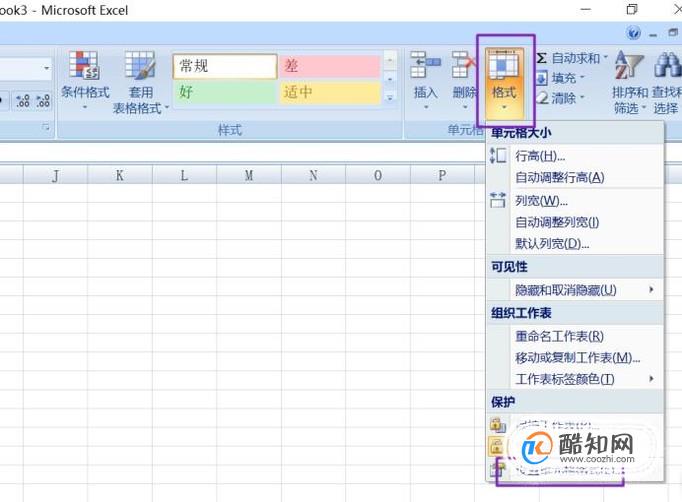Click the Increase Decimal icon
The image size is (682, 502).
pos(23,101)
